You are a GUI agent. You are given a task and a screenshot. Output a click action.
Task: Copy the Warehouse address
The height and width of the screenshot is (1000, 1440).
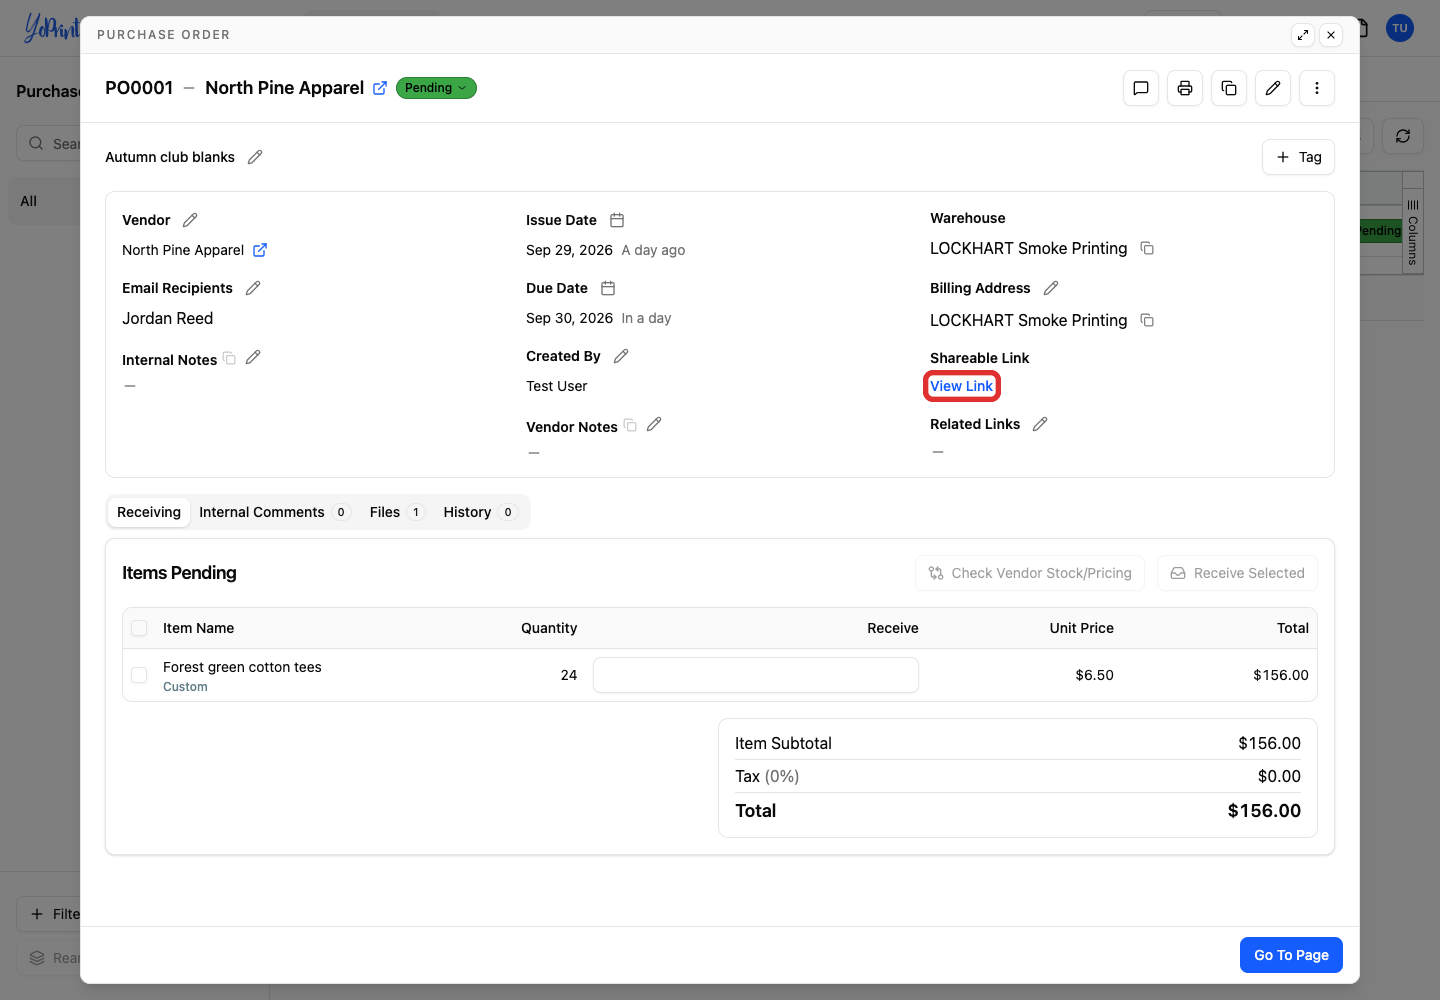click(1147, 248)
